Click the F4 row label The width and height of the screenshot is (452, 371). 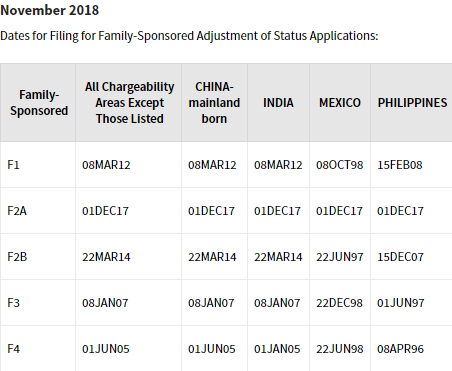13,349
